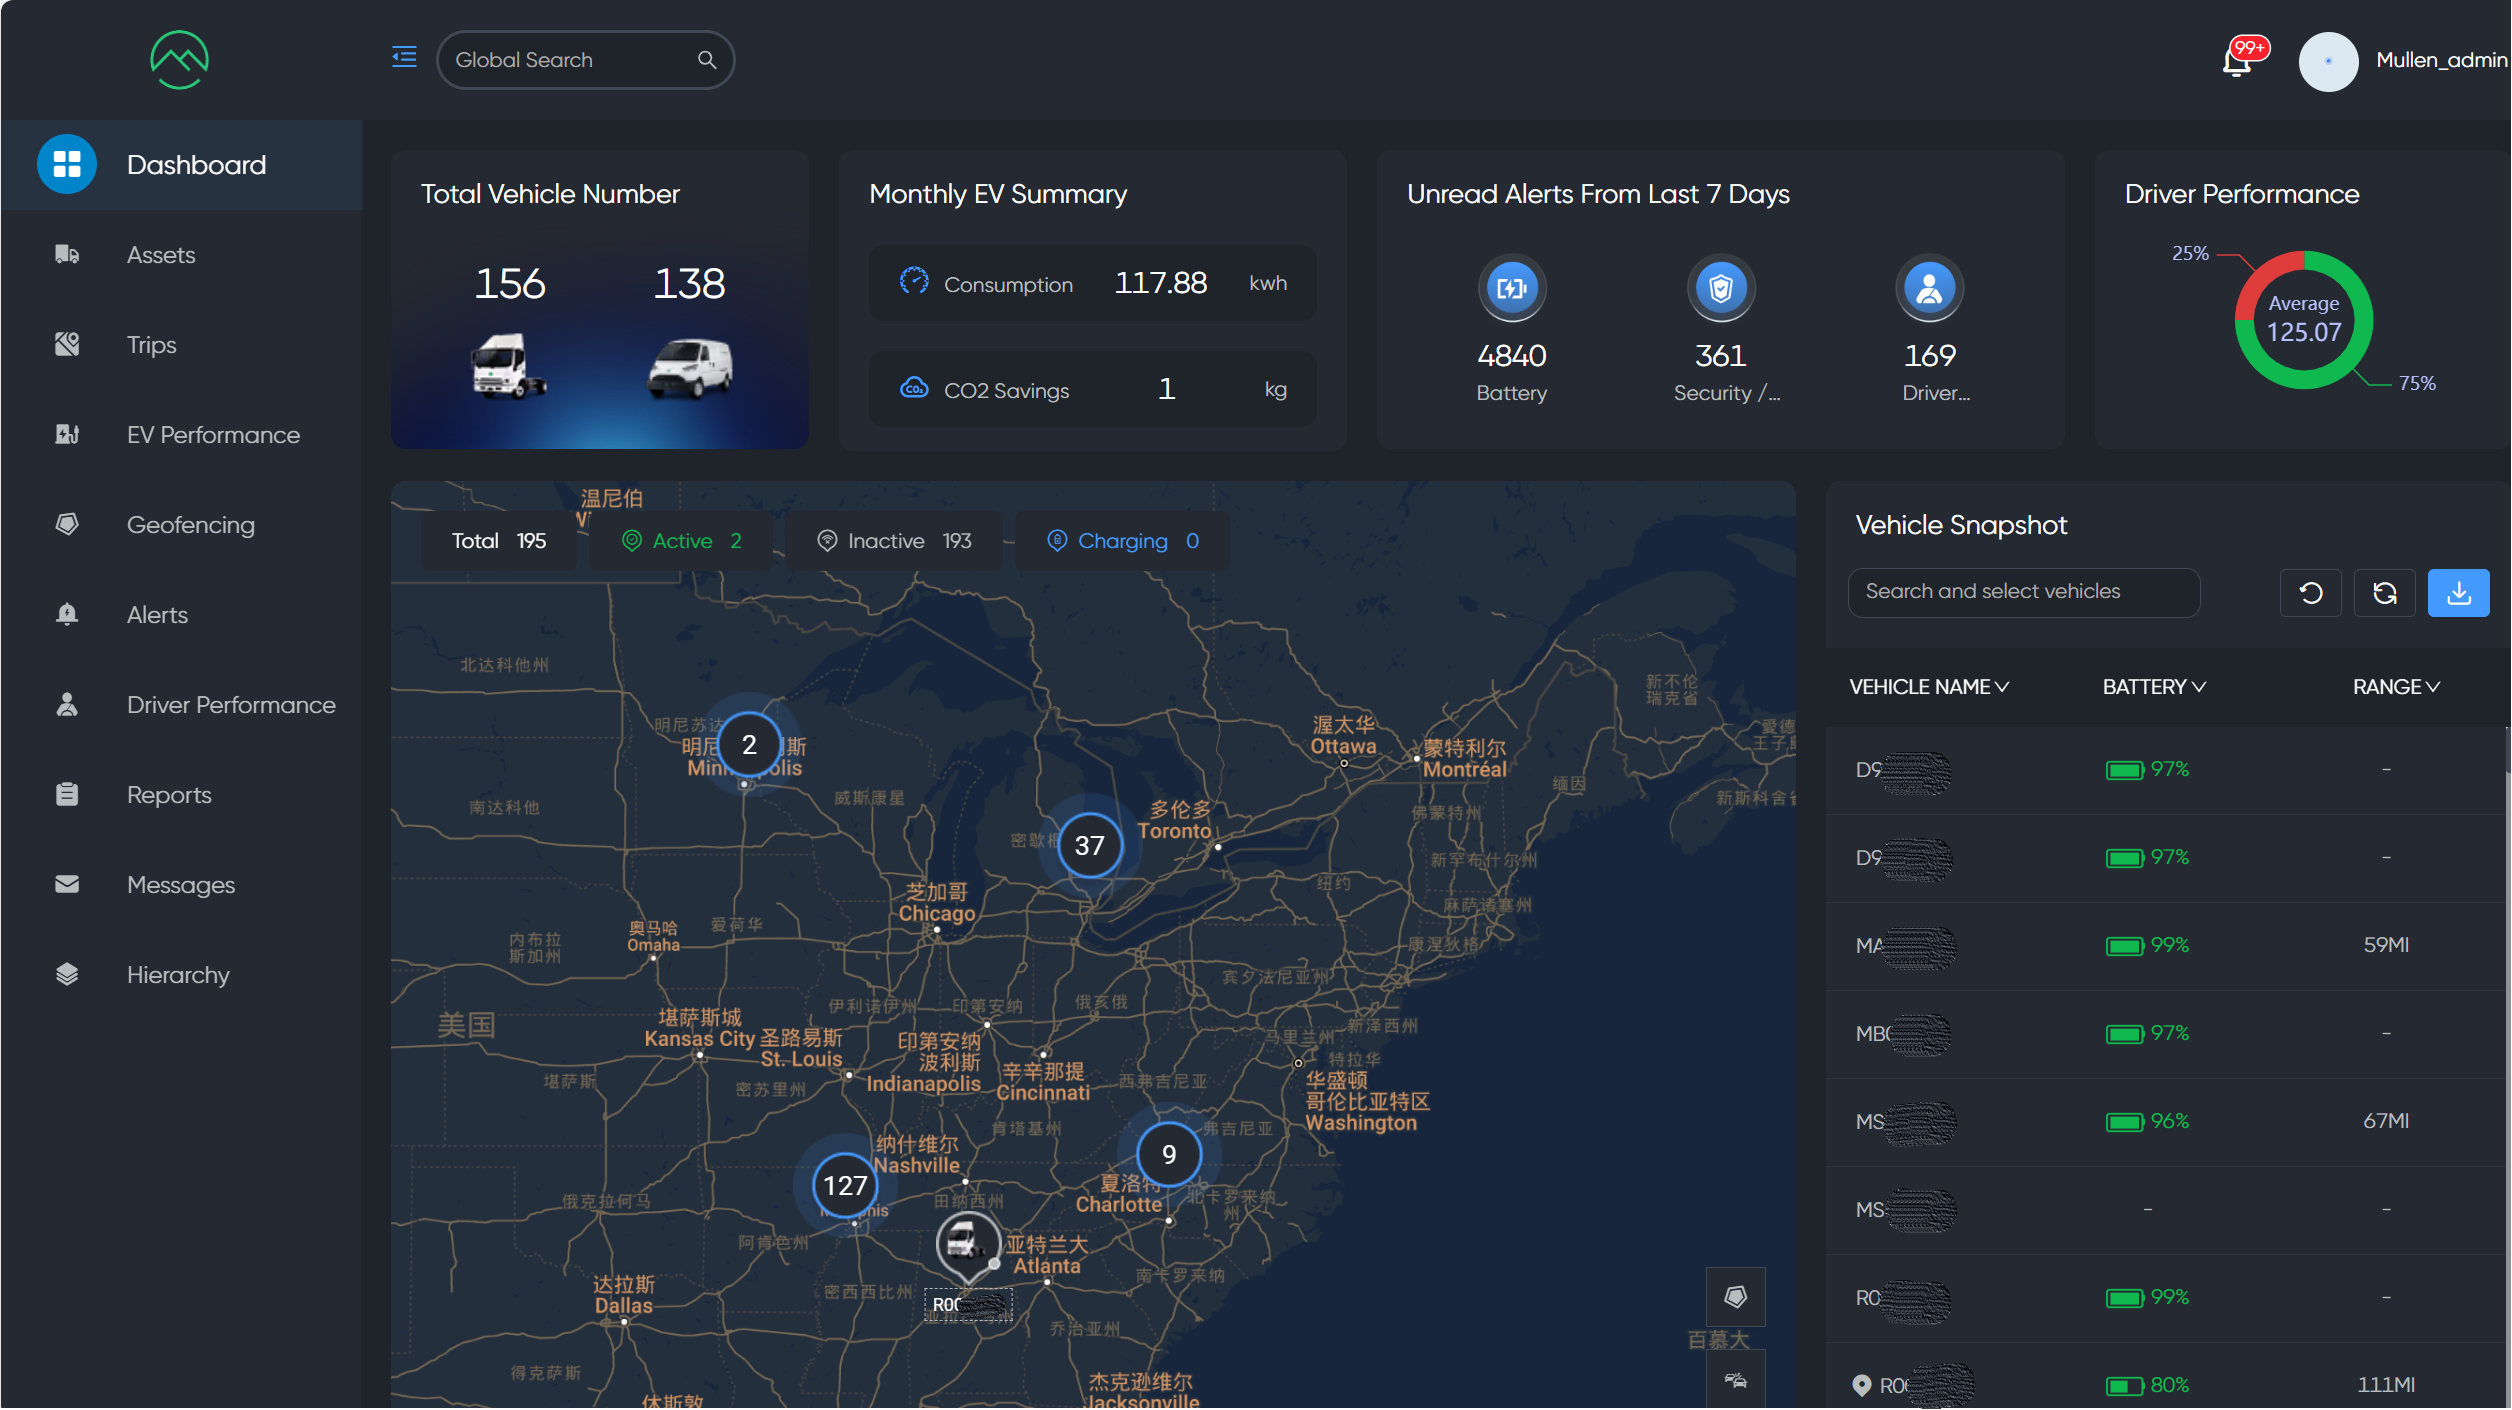The height and width of the screenshot is (1410, 2512).
Task: Click the Driver alerts icon
Action: 1929,289
